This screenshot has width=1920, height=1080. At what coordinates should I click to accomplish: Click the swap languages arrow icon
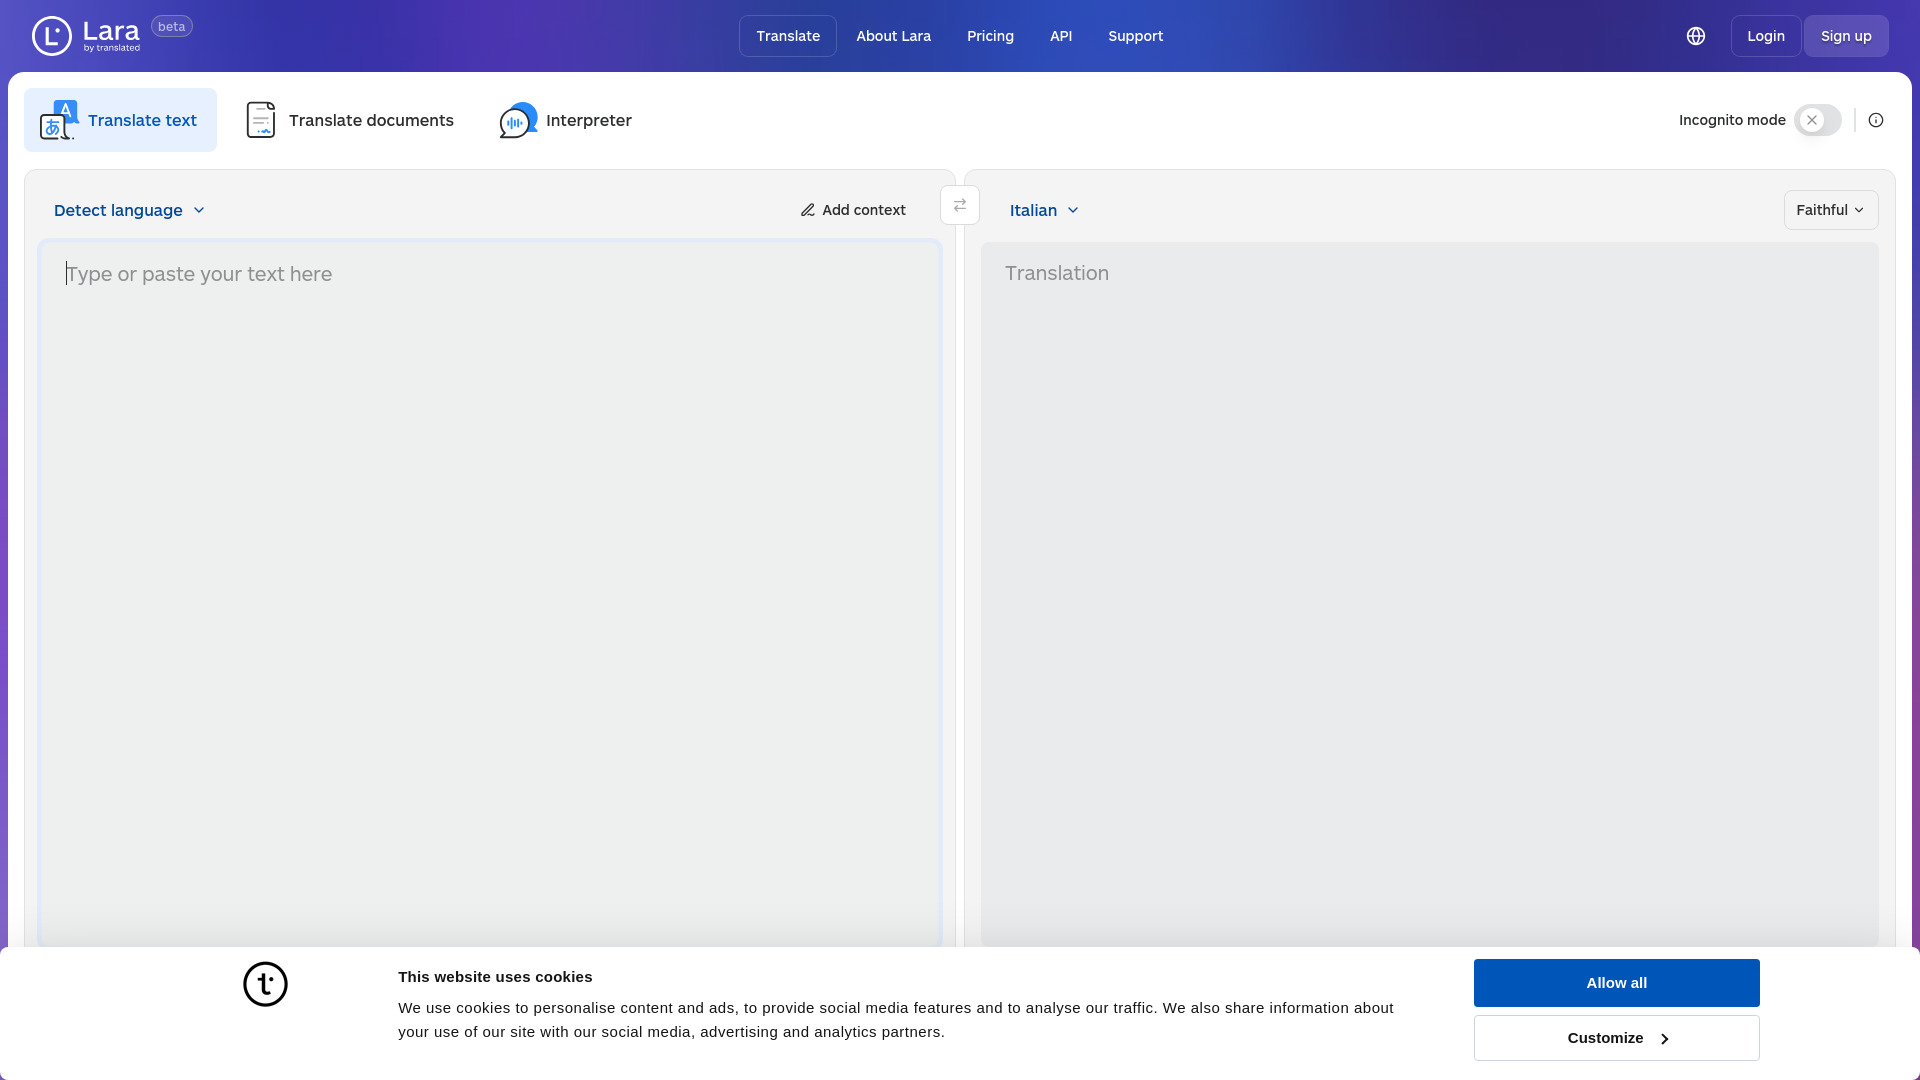[x=960, y=206]
